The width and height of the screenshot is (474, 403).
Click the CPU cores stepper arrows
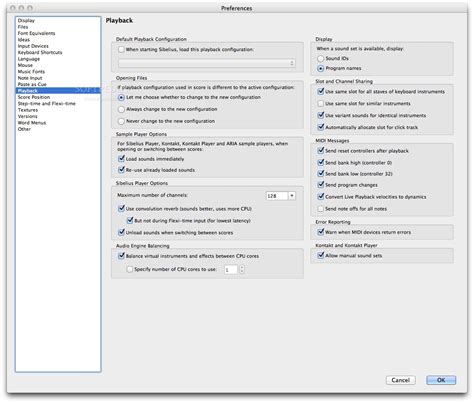pyautogui.click(x=242, y=269)
